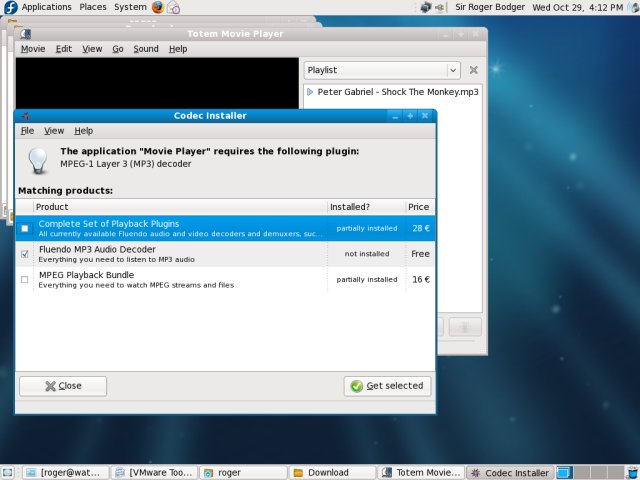Open the File menu in Codec Installer

[27, 131]
